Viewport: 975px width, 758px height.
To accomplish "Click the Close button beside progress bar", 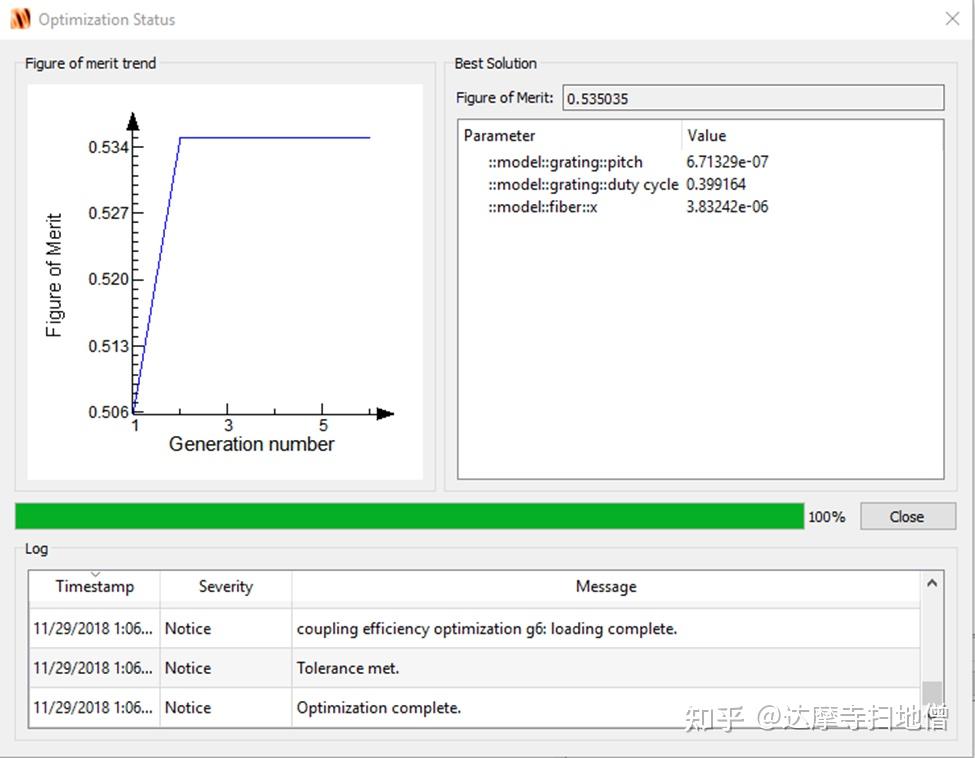I will (907, 516).
